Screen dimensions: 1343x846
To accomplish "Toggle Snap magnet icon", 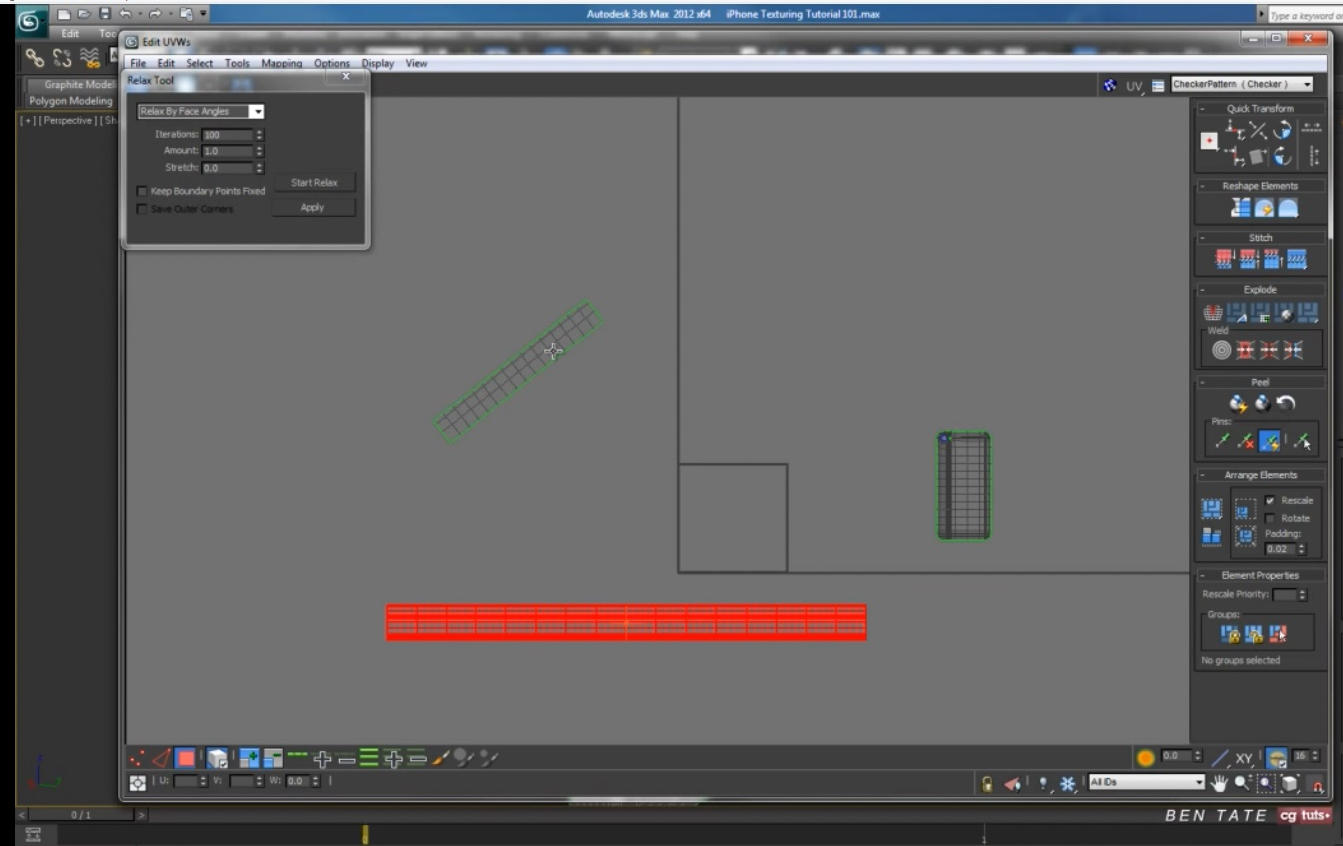I will pyautogui.click(x=1317, y=784).
